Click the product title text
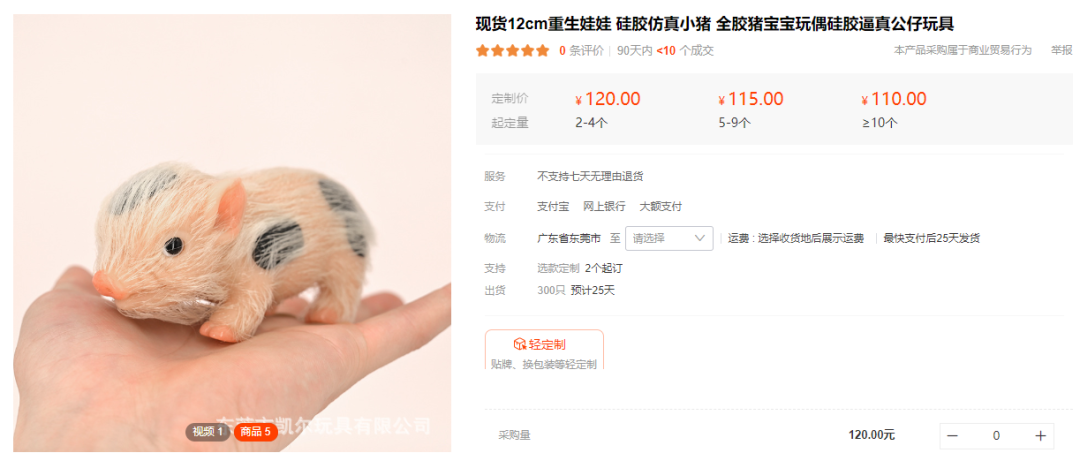 715,25
